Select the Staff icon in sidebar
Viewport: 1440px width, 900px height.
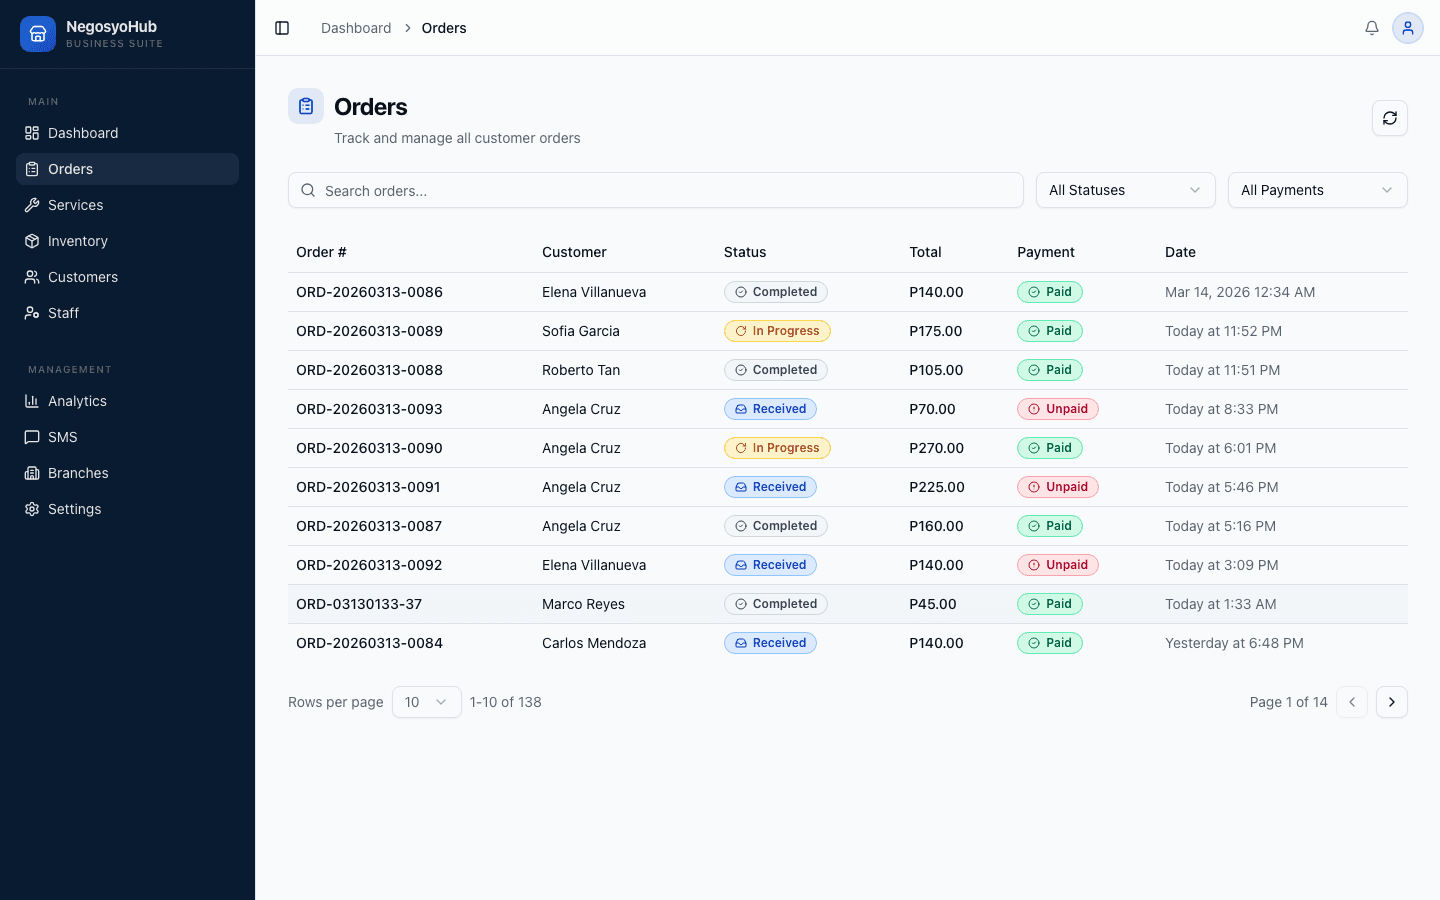click(x=31, y=312)
